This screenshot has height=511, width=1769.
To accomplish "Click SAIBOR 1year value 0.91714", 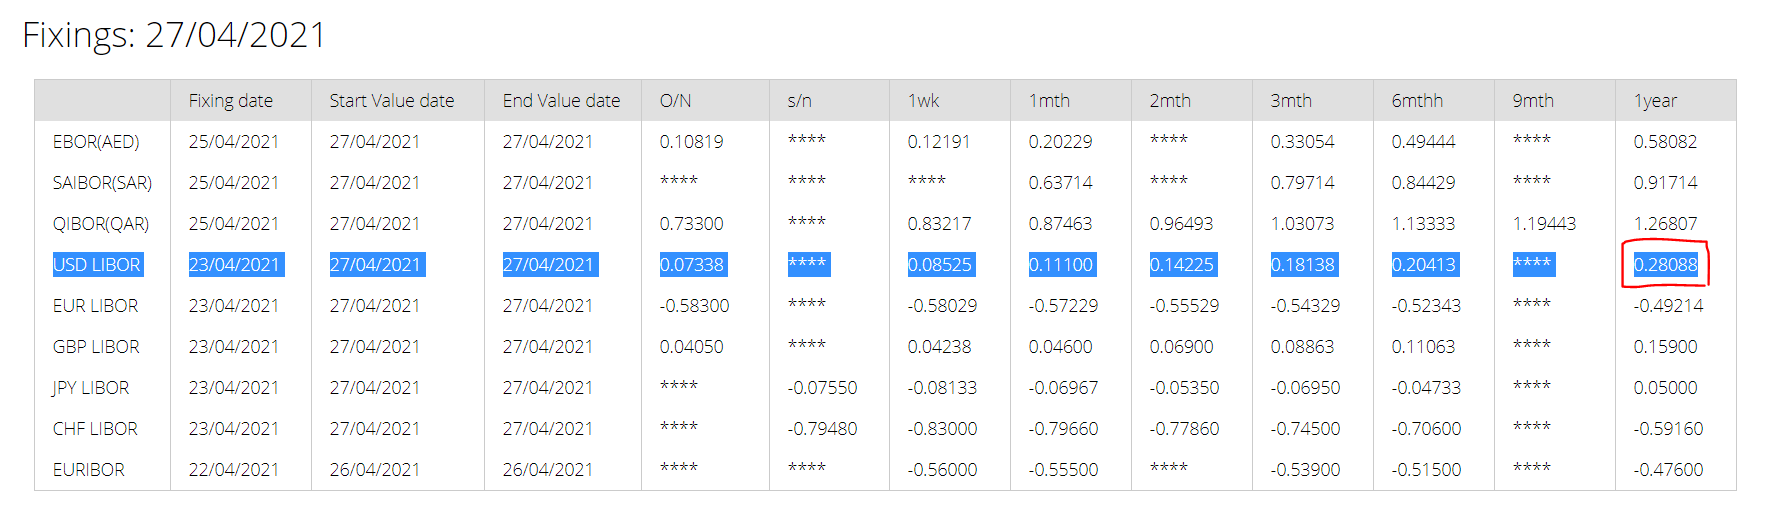I will (1665, 183).
